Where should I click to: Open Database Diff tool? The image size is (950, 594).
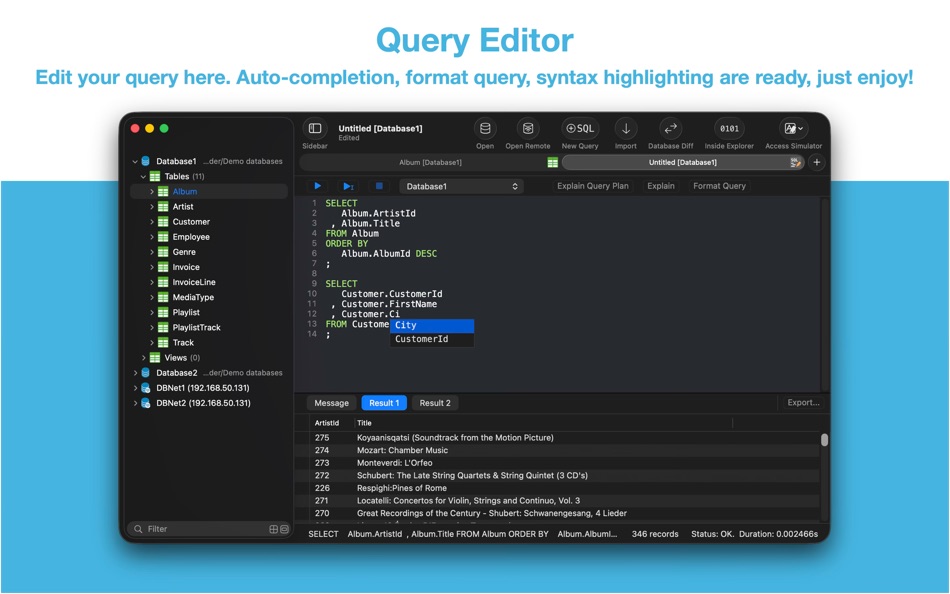click(x=670, y=128)
